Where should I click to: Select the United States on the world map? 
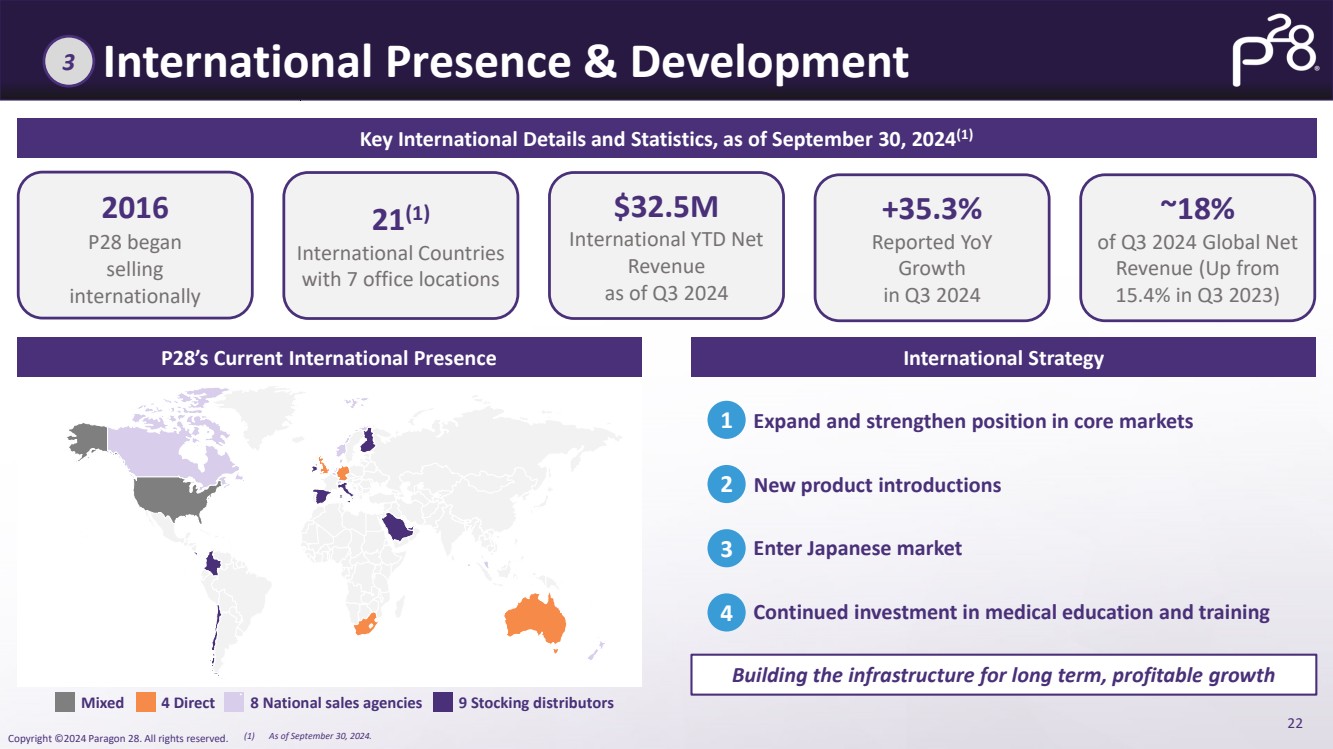pyautogui.click(x=177, y=497)
